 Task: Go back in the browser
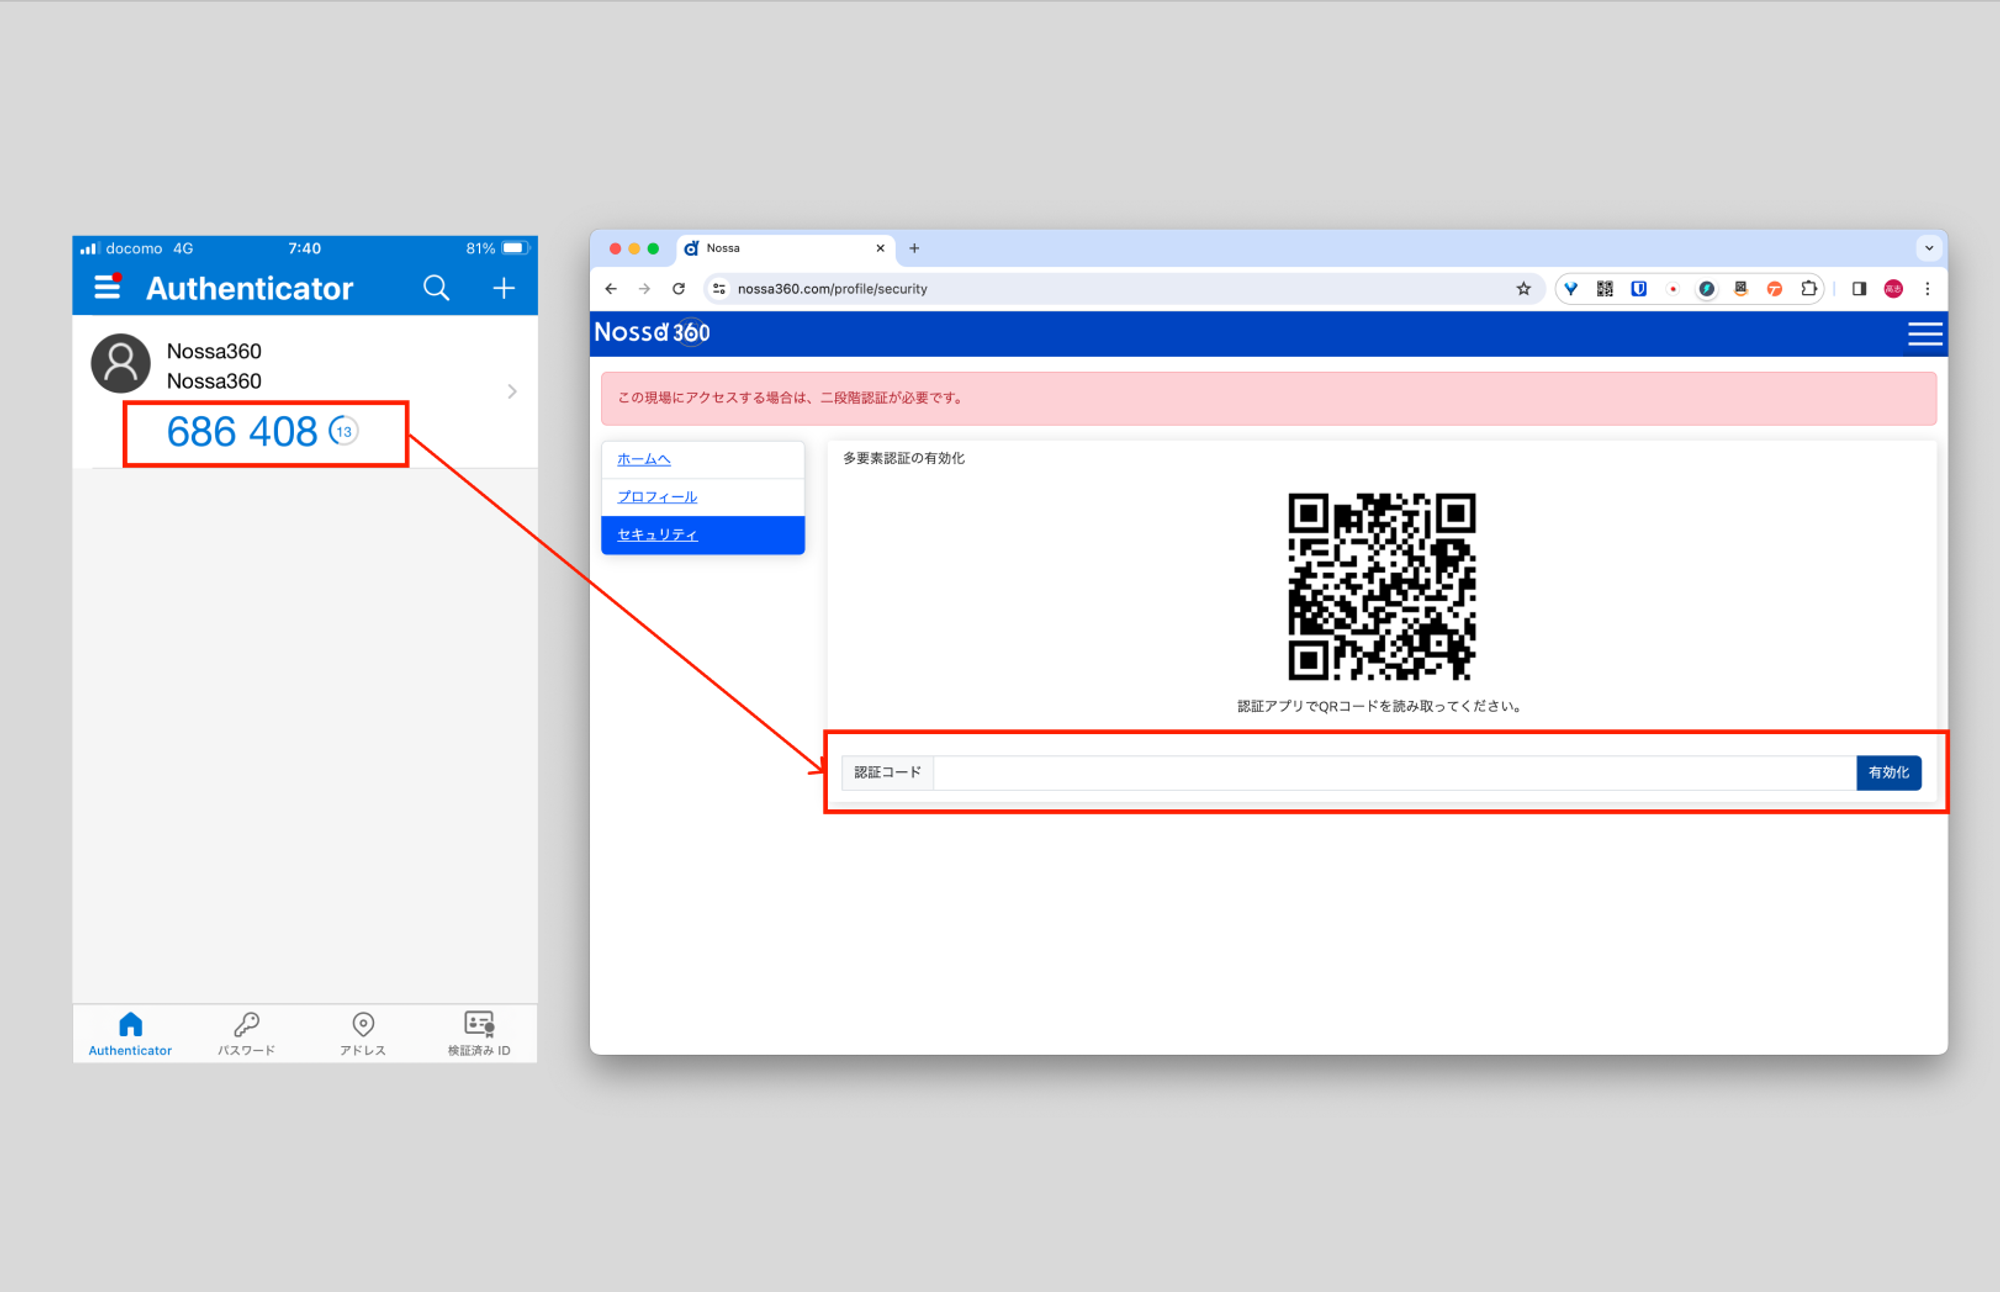611,289
